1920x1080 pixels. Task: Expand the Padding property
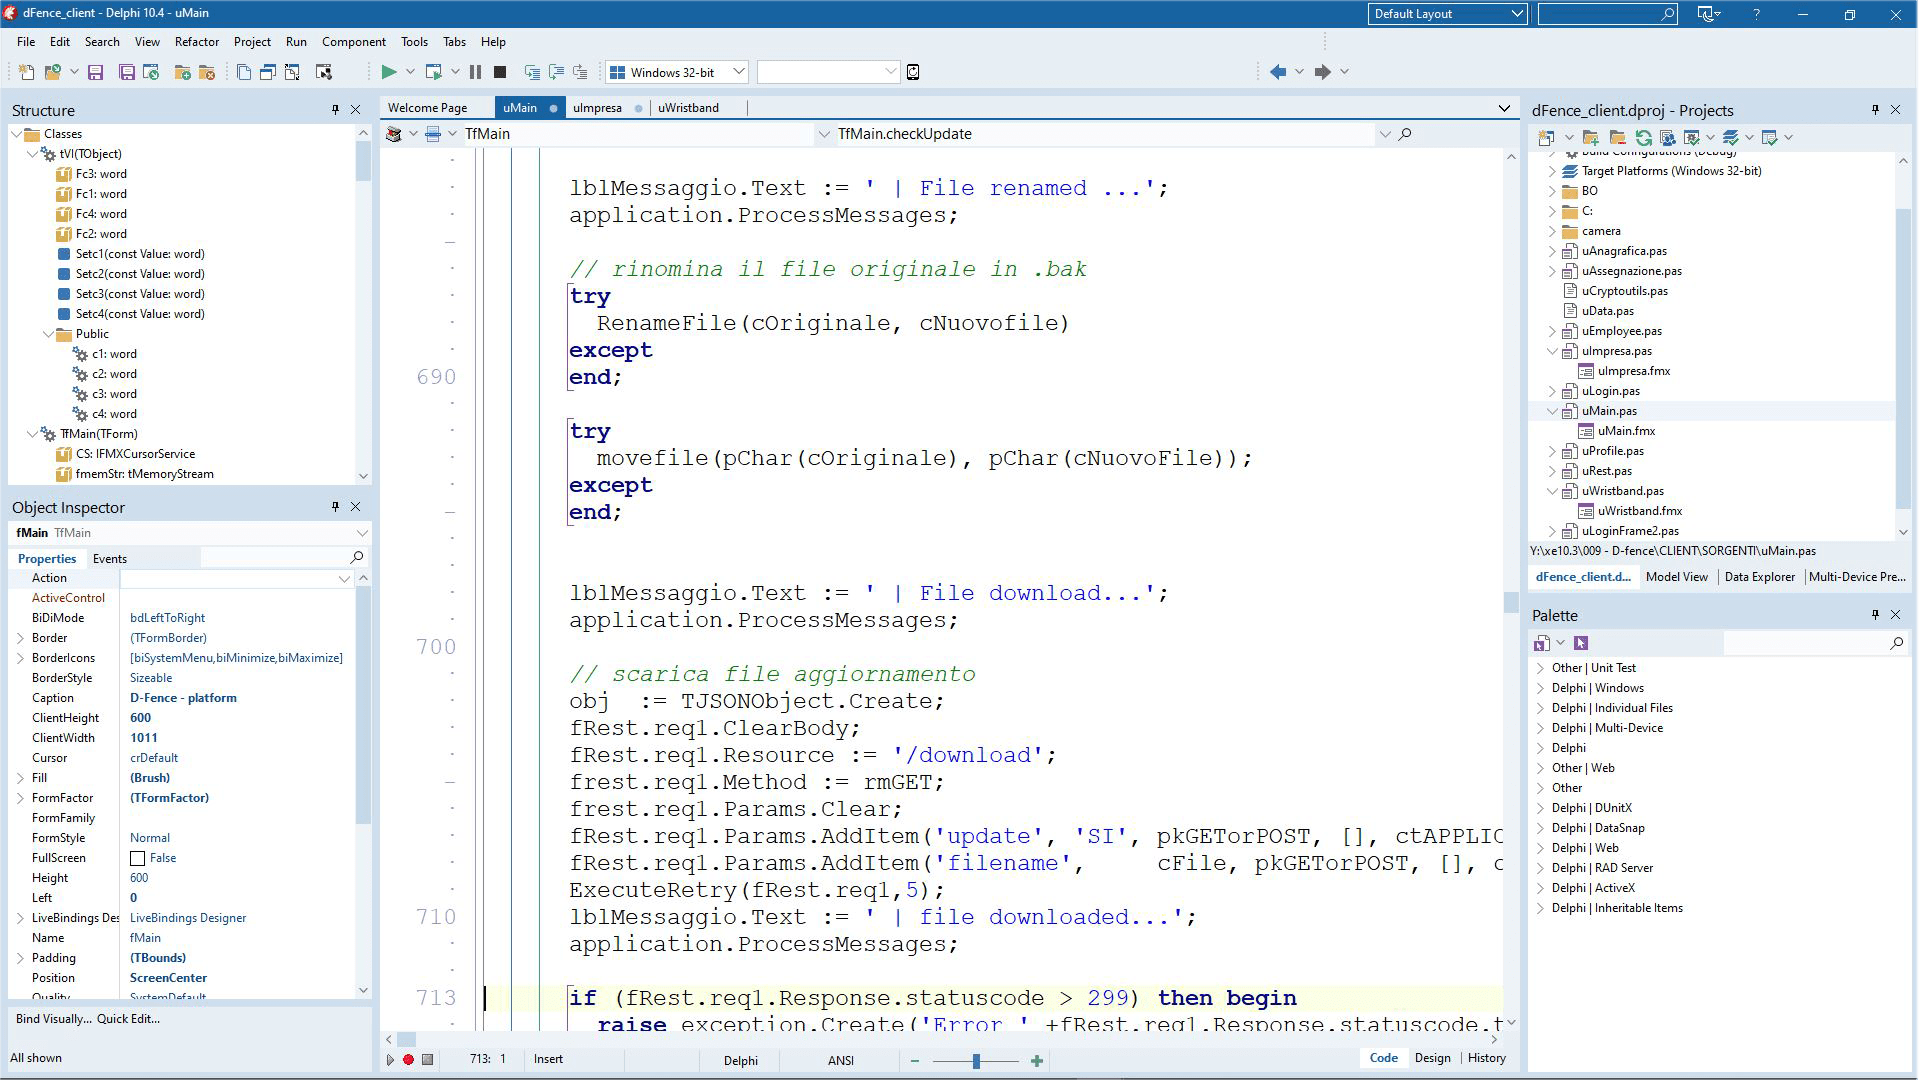20,958
